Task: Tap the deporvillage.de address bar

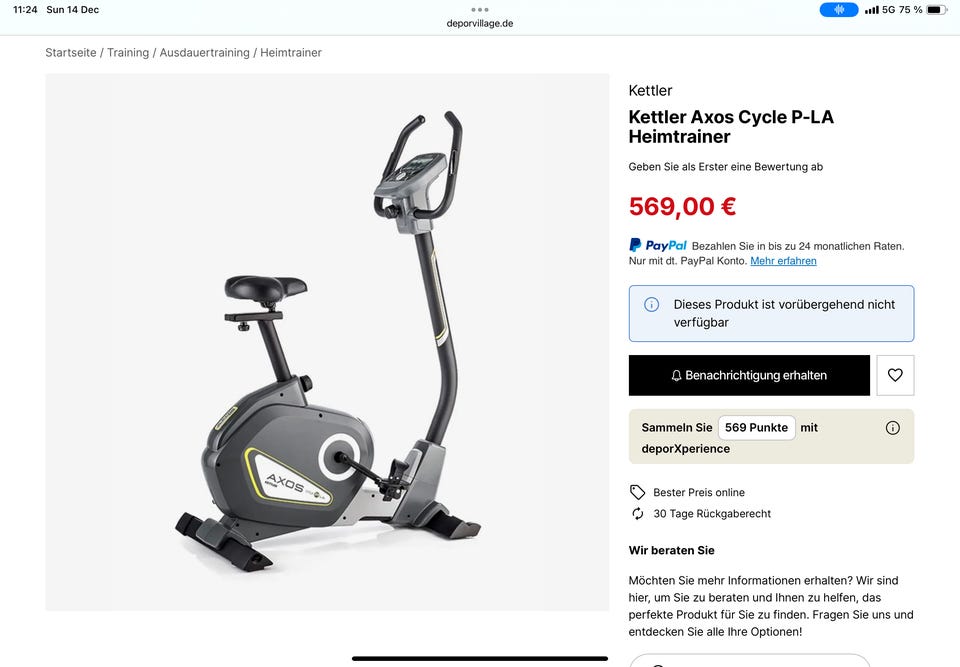Action: click(479, 23)
